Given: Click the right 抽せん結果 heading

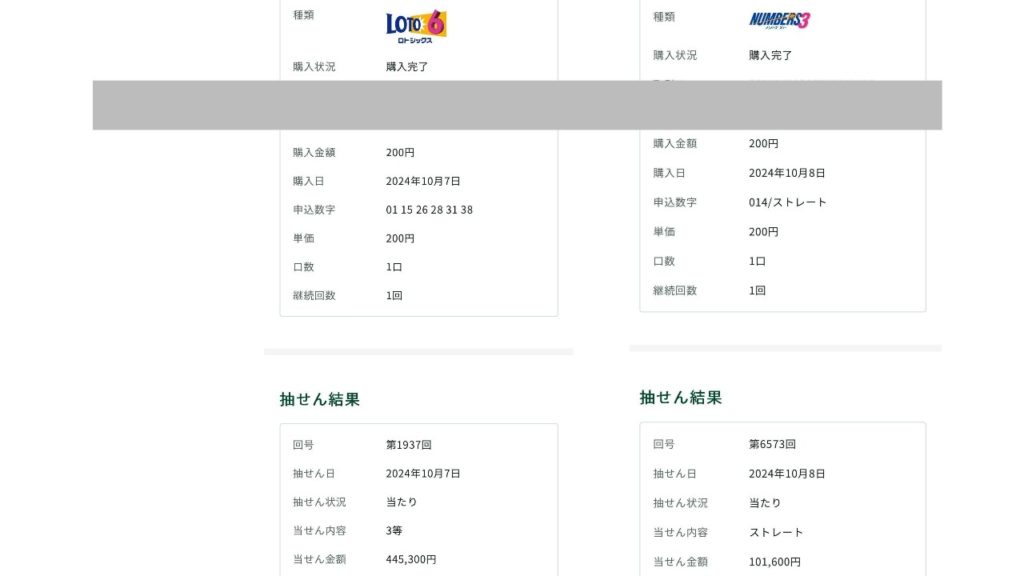Looking at the screenshot, I should 680,397.
